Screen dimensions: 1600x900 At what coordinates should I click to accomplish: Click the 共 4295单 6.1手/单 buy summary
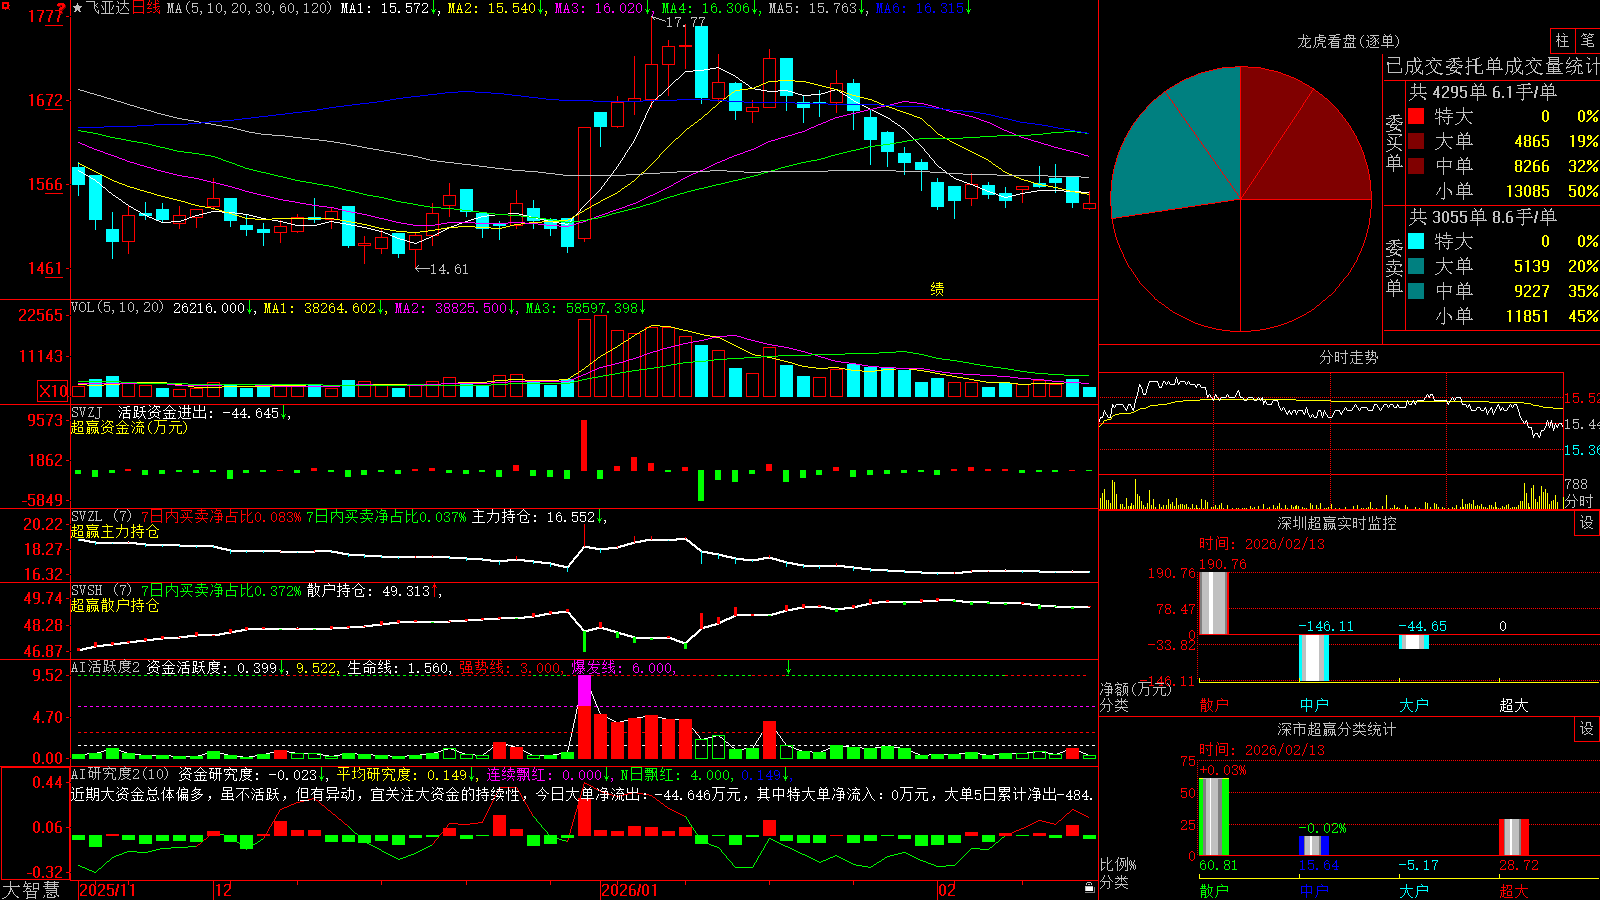1483,92
